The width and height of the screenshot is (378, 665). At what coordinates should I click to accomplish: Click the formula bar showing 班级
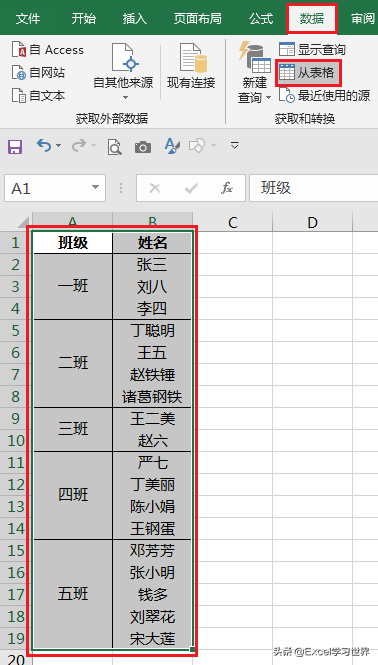[x=314, y=188]
